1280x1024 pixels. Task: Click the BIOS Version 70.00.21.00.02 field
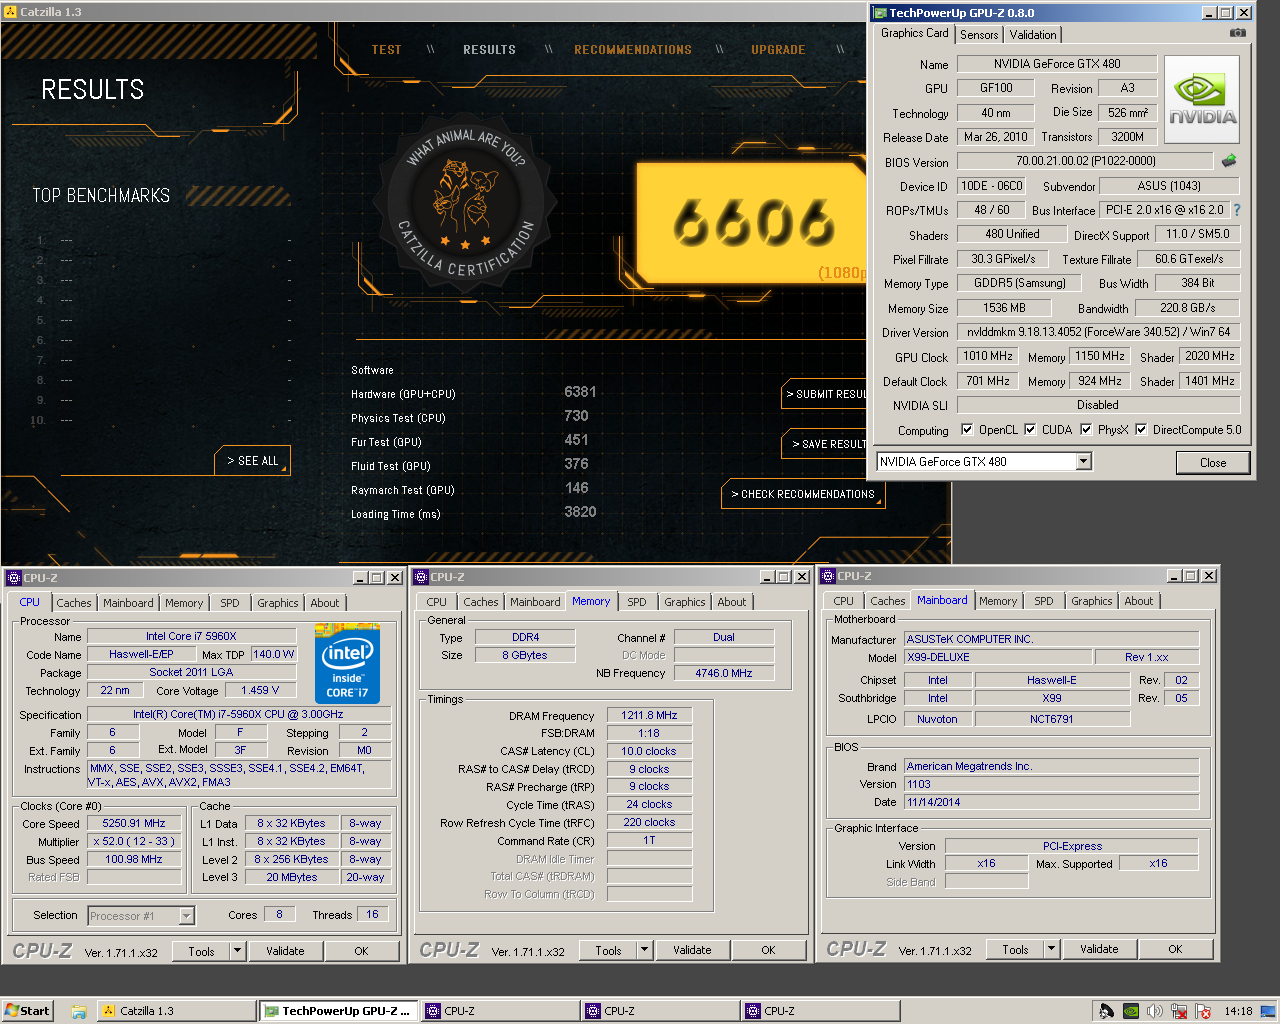(x=1085, y=161)
